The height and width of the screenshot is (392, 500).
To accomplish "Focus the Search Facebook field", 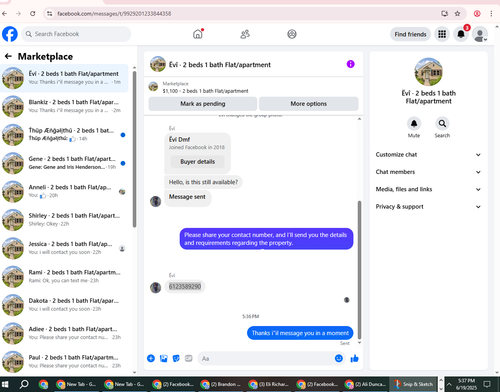I will [x=76, y=34].
